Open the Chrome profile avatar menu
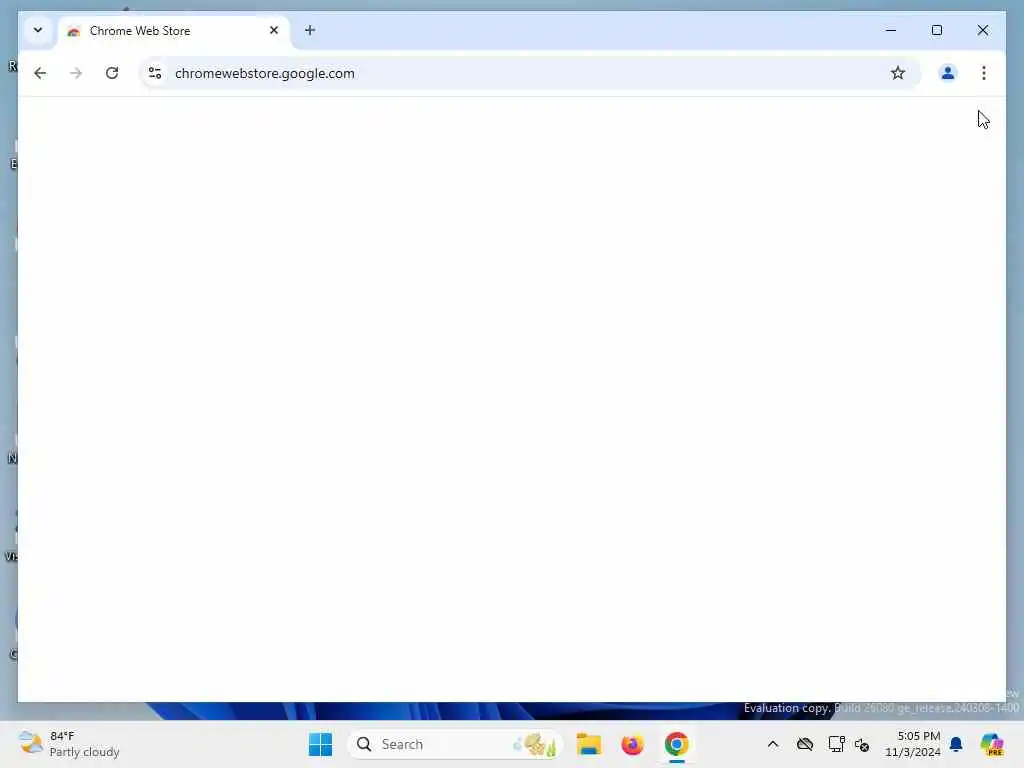 click(x=948, y=73)
